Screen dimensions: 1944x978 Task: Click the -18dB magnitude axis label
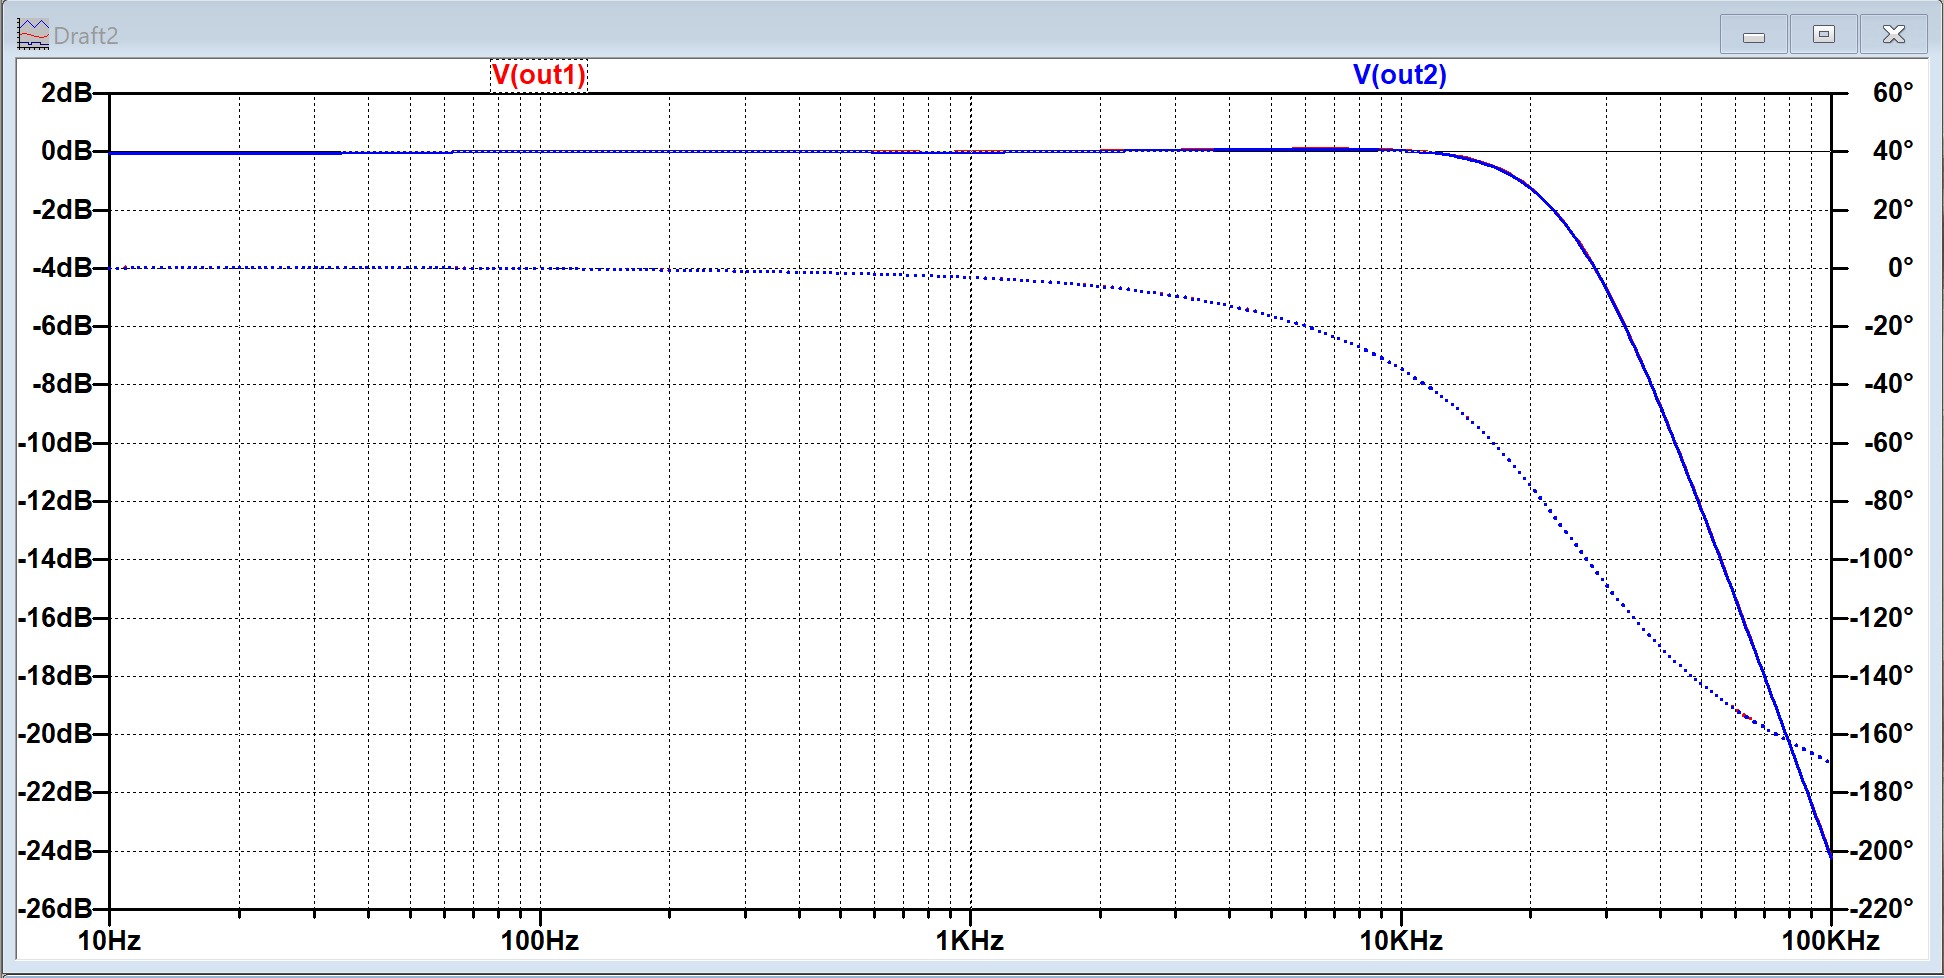pos(56,676)
